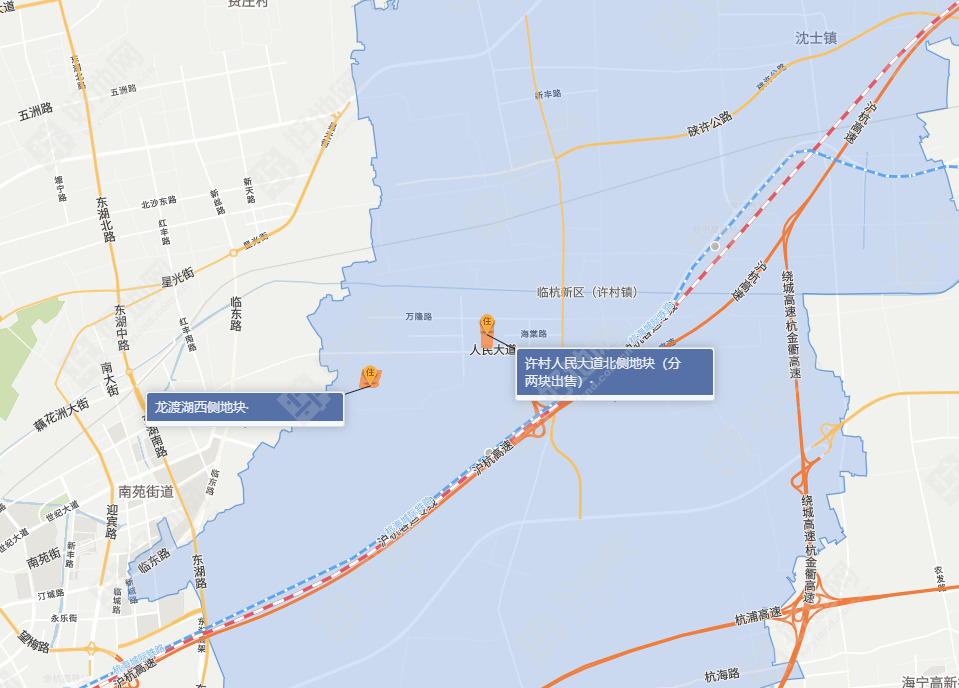
Task: Select the 五洲路 road label
Action: click(x=35, y=111)
